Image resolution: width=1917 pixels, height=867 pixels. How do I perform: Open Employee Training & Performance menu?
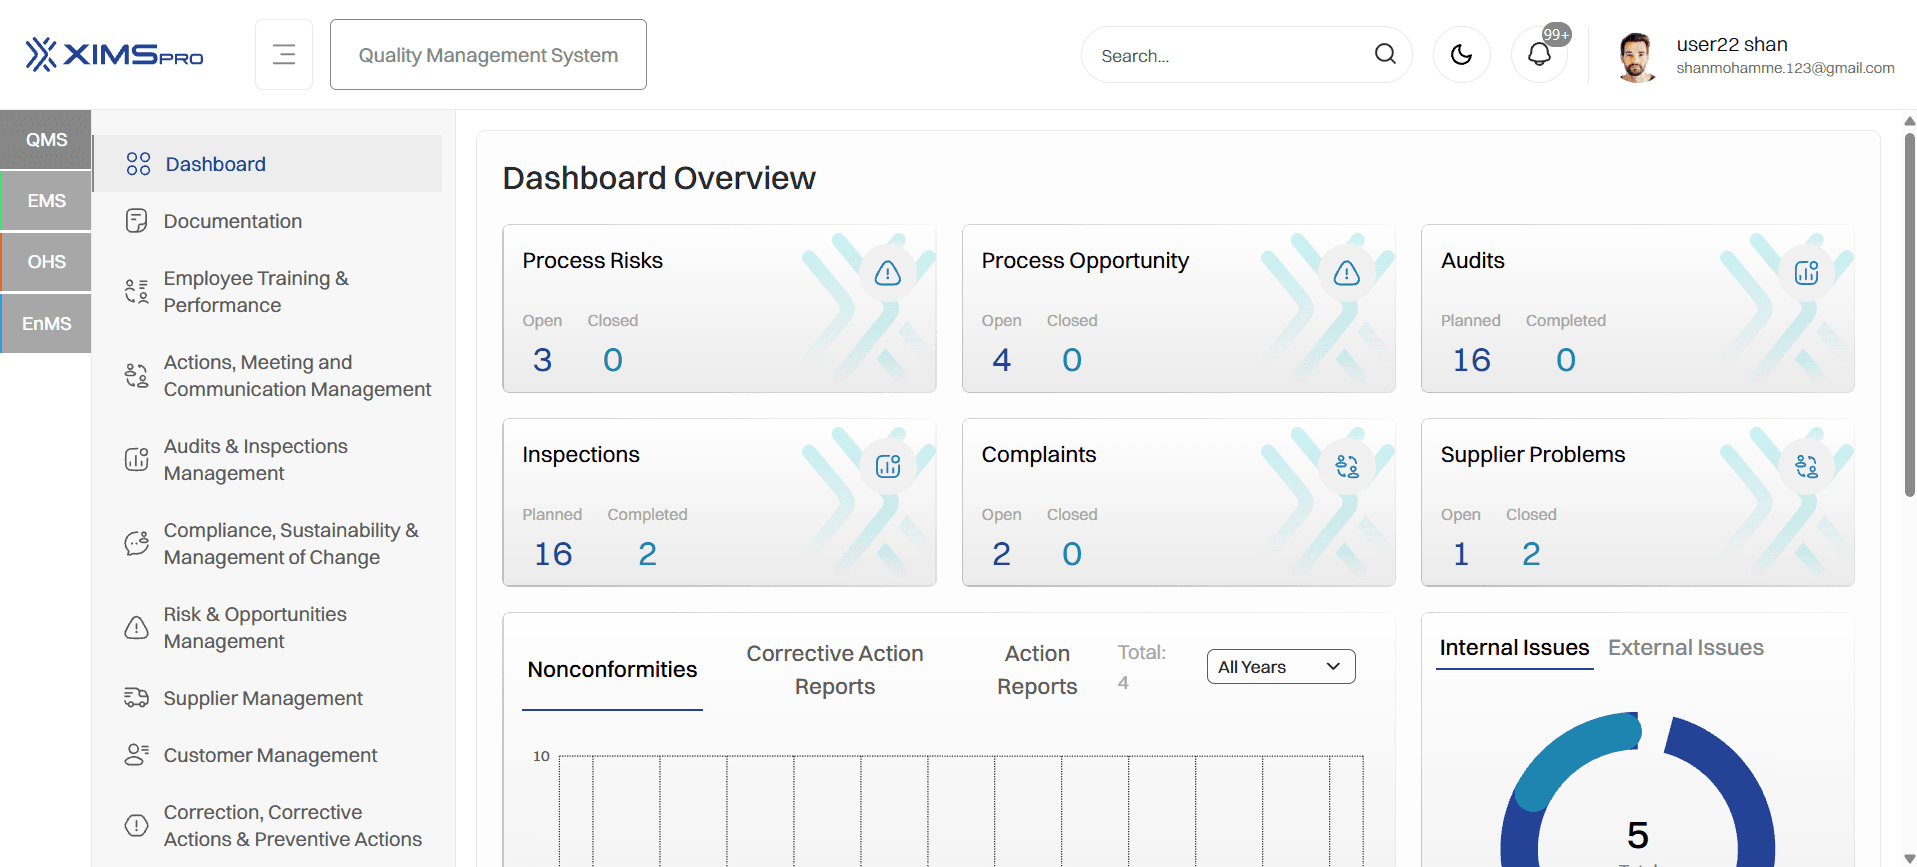pyautogui.click(x=267, y=292)
